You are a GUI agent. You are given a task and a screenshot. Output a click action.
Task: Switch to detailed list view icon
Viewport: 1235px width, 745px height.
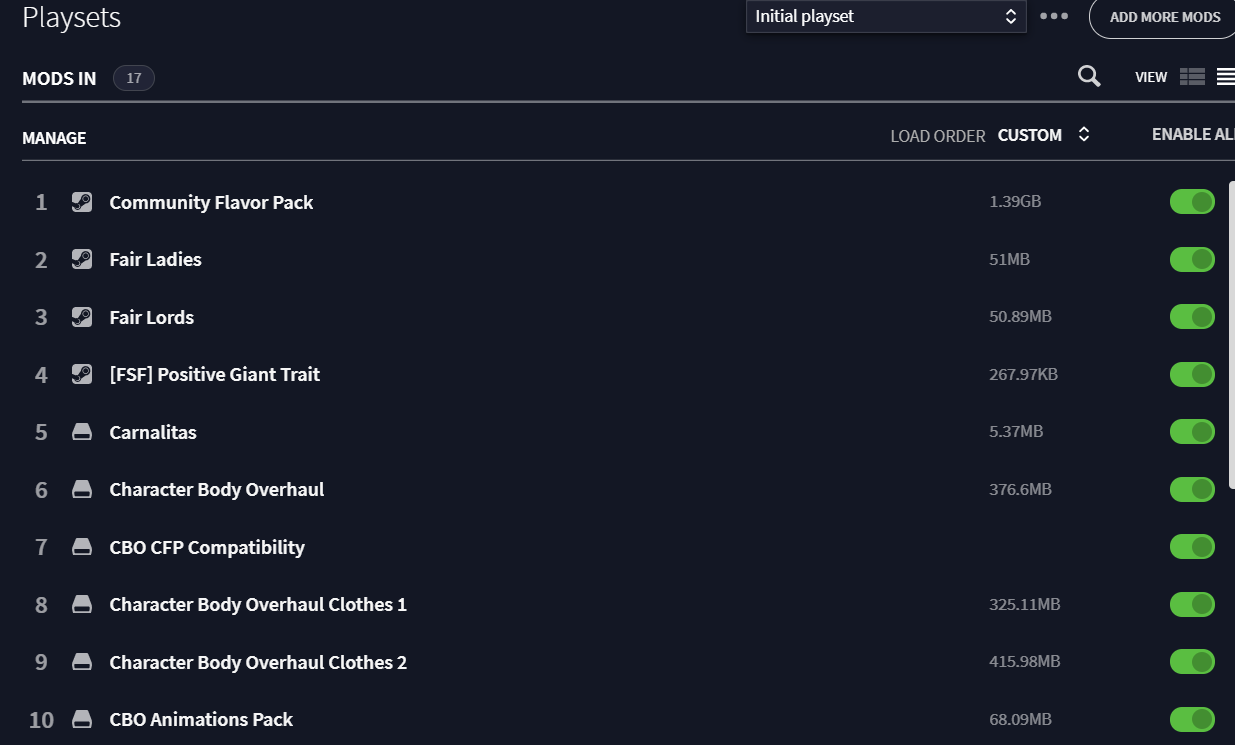1192,77
